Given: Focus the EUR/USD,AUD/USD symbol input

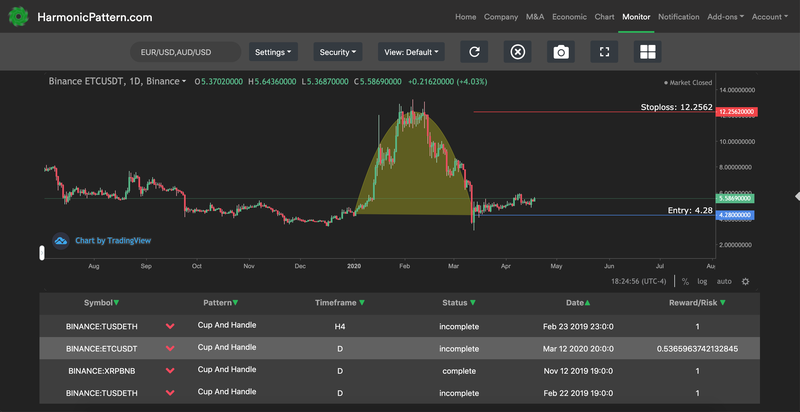Looking at the screenshot, I should [185, 52].
